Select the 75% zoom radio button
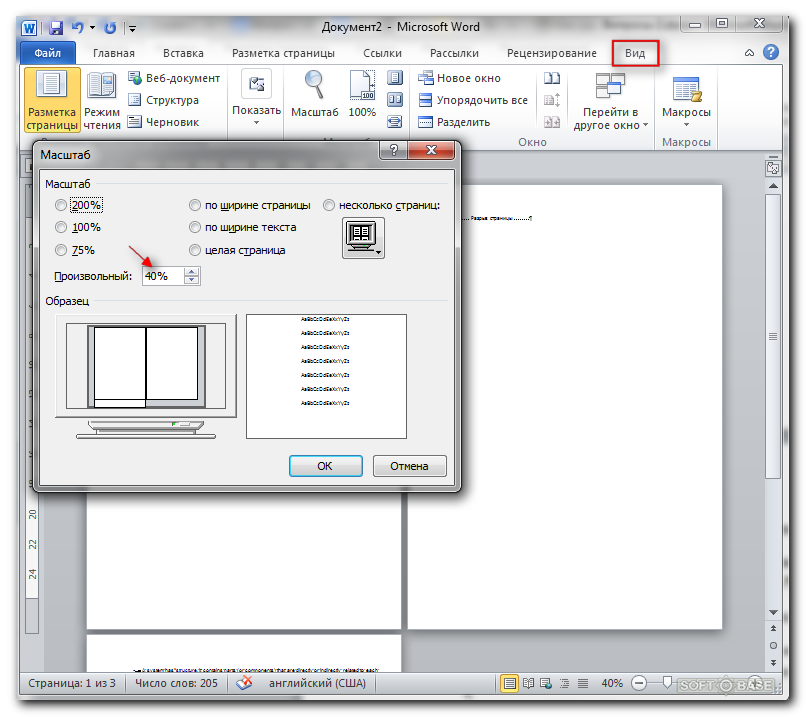 pyautogui.click(x=61, y=250)
